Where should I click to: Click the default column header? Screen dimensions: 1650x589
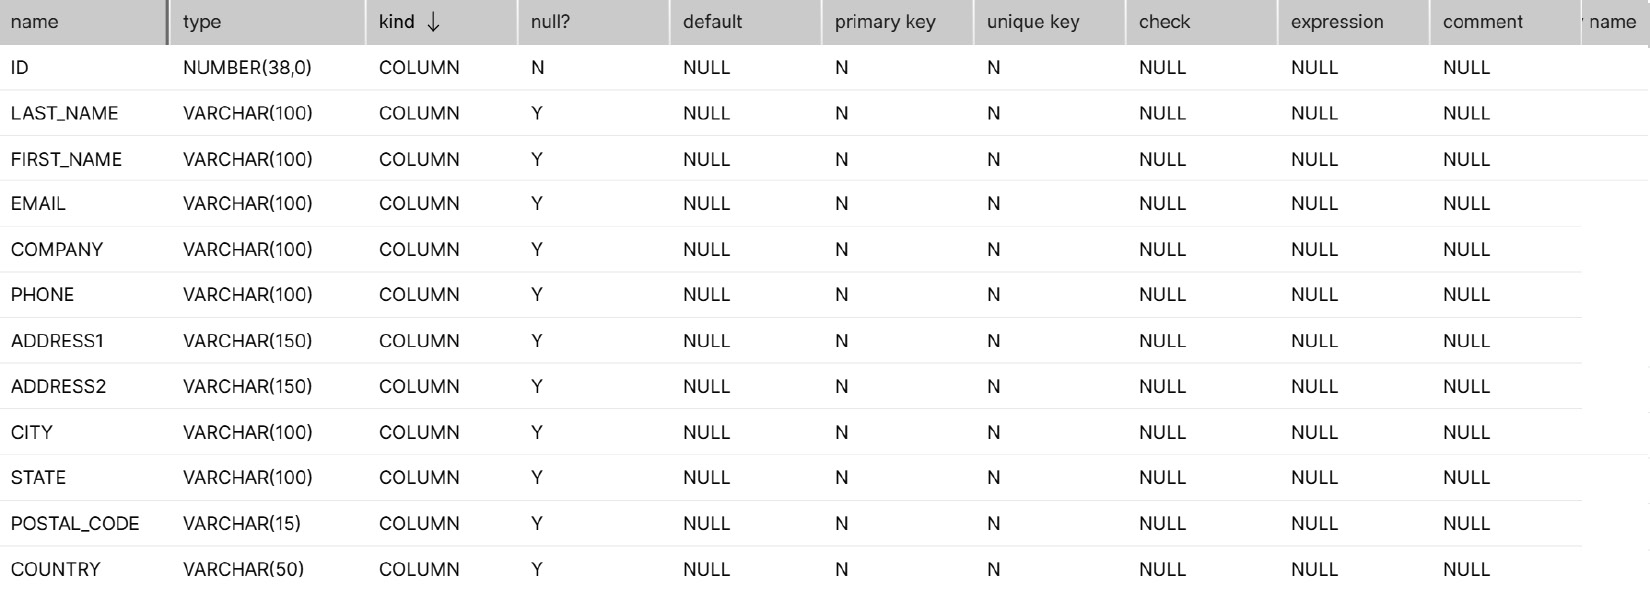[745, 22]
